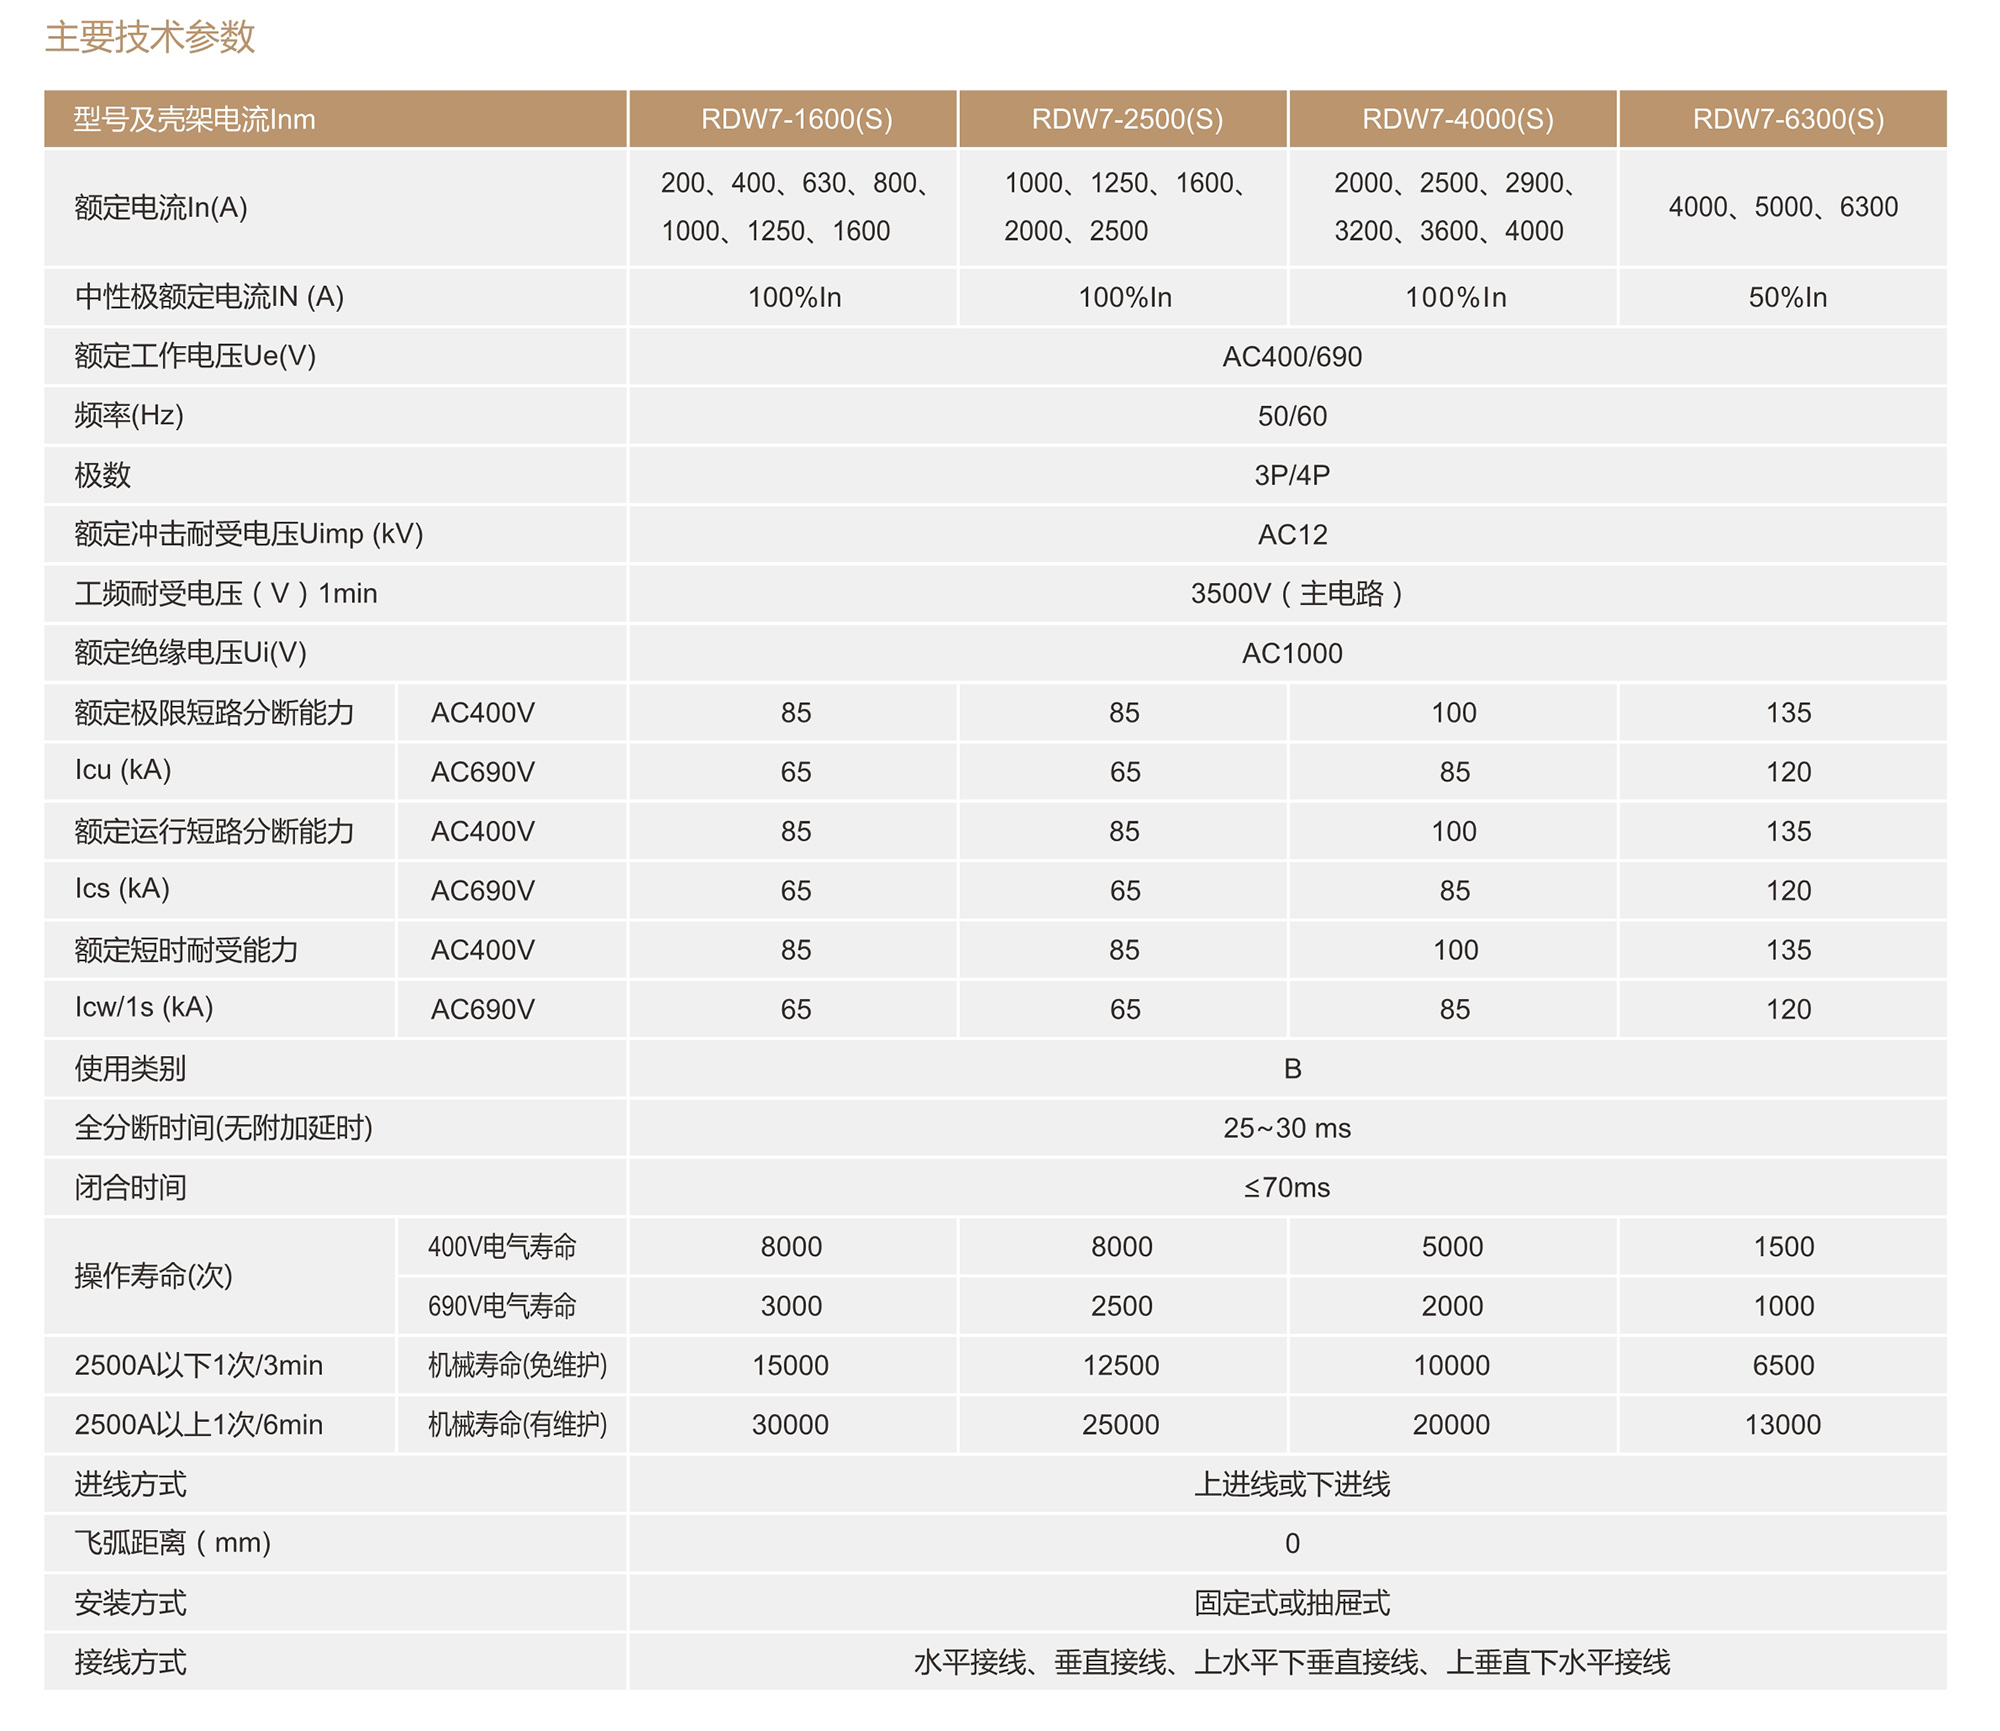Click the 固定式或抽屉式 installation cell
2000x1731 pixels.
[1291, 1604]
